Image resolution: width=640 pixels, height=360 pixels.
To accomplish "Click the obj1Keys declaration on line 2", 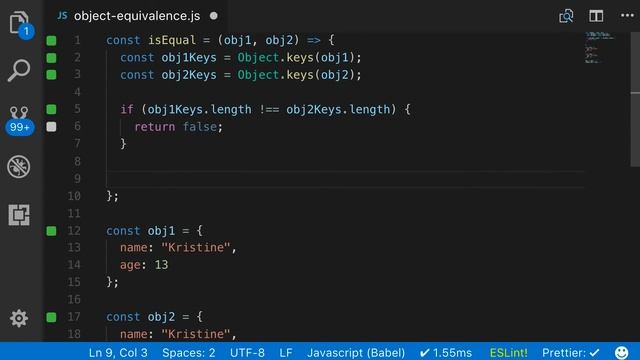I will click(x=189, y=58).
